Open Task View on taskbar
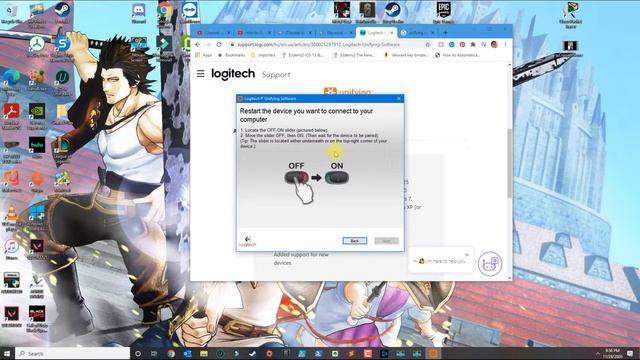640x360 pixels. [154, 353]
